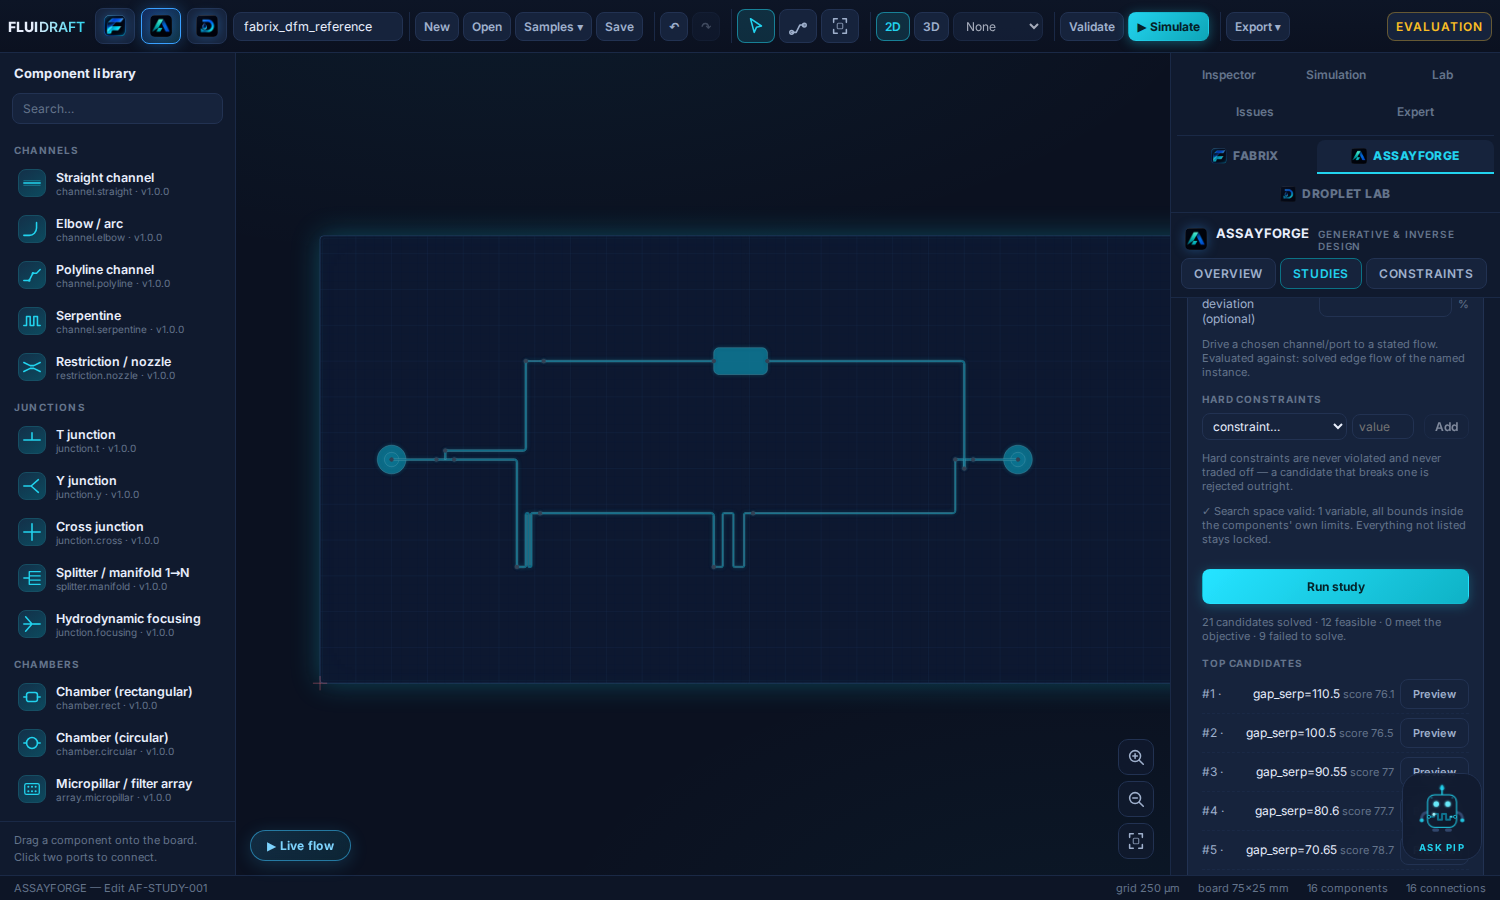Open the AssayForge Studies sub-tab
1500x900 pixels.
[1320, 274]
